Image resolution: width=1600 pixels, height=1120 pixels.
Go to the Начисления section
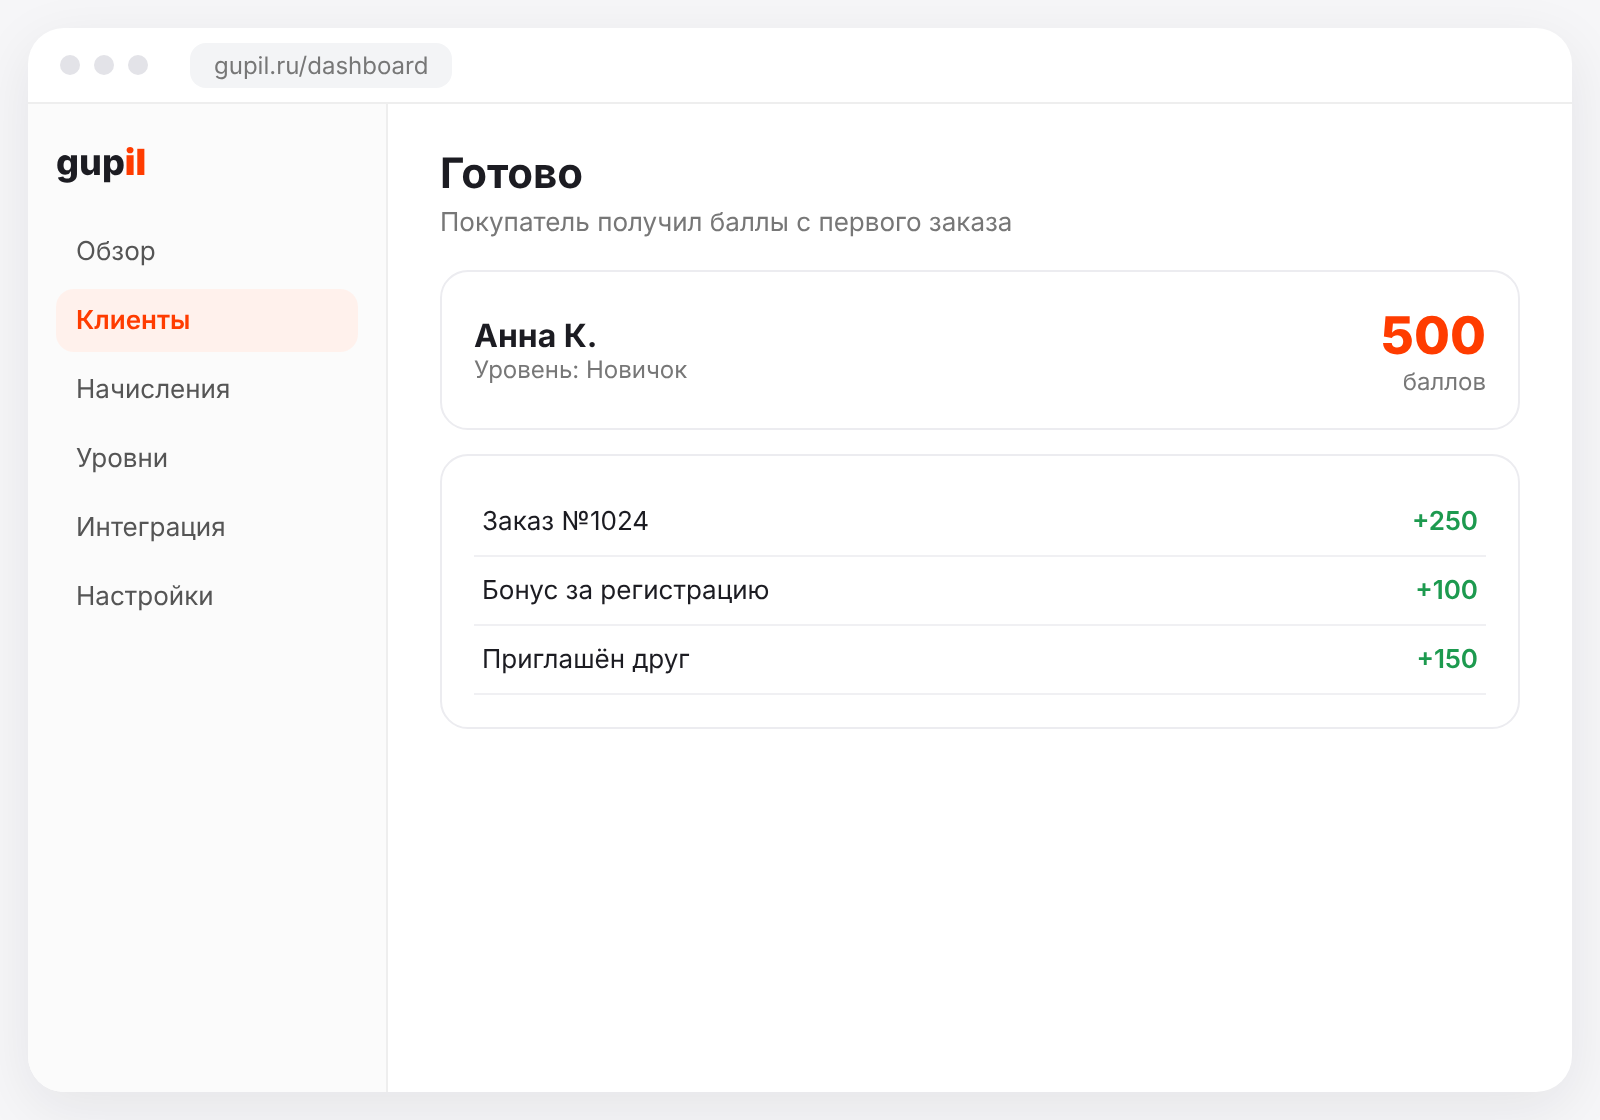point(206,389)
